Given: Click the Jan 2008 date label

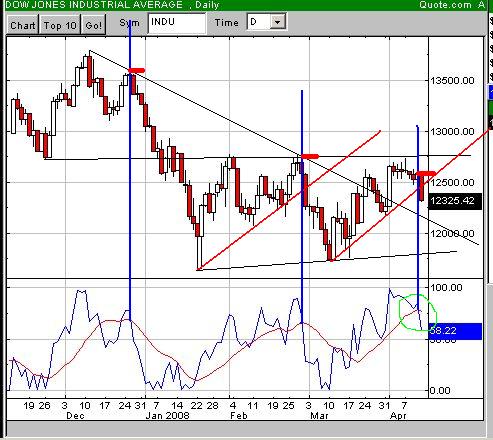Looking at the screenshot, I should (x=167, y=416).
